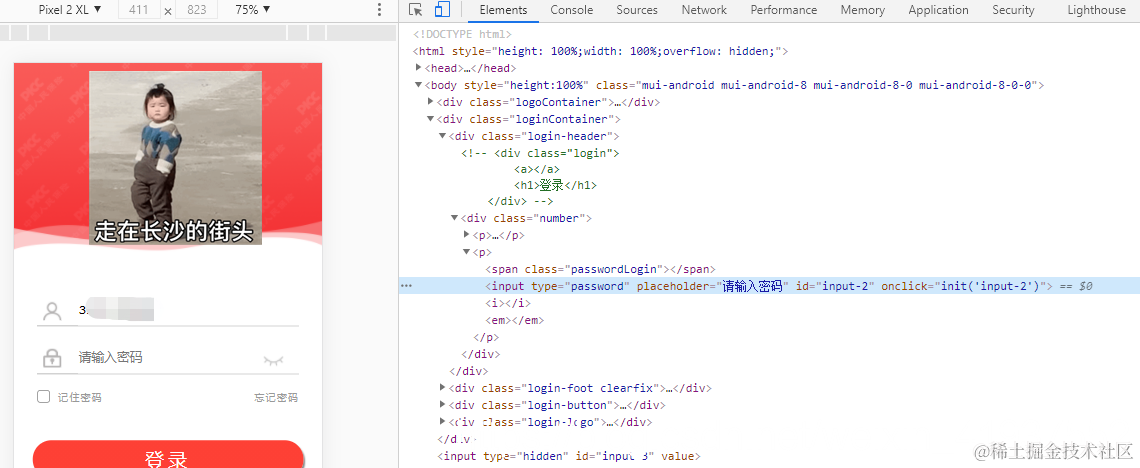1140x468 pixels.
Task: Click the 请输入密码 password input field
Action: point(167,358)
